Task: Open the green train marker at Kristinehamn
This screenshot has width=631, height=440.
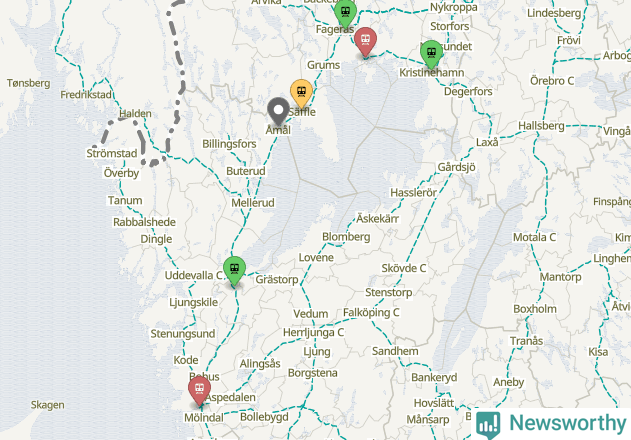Action: (x=431, y=54)
